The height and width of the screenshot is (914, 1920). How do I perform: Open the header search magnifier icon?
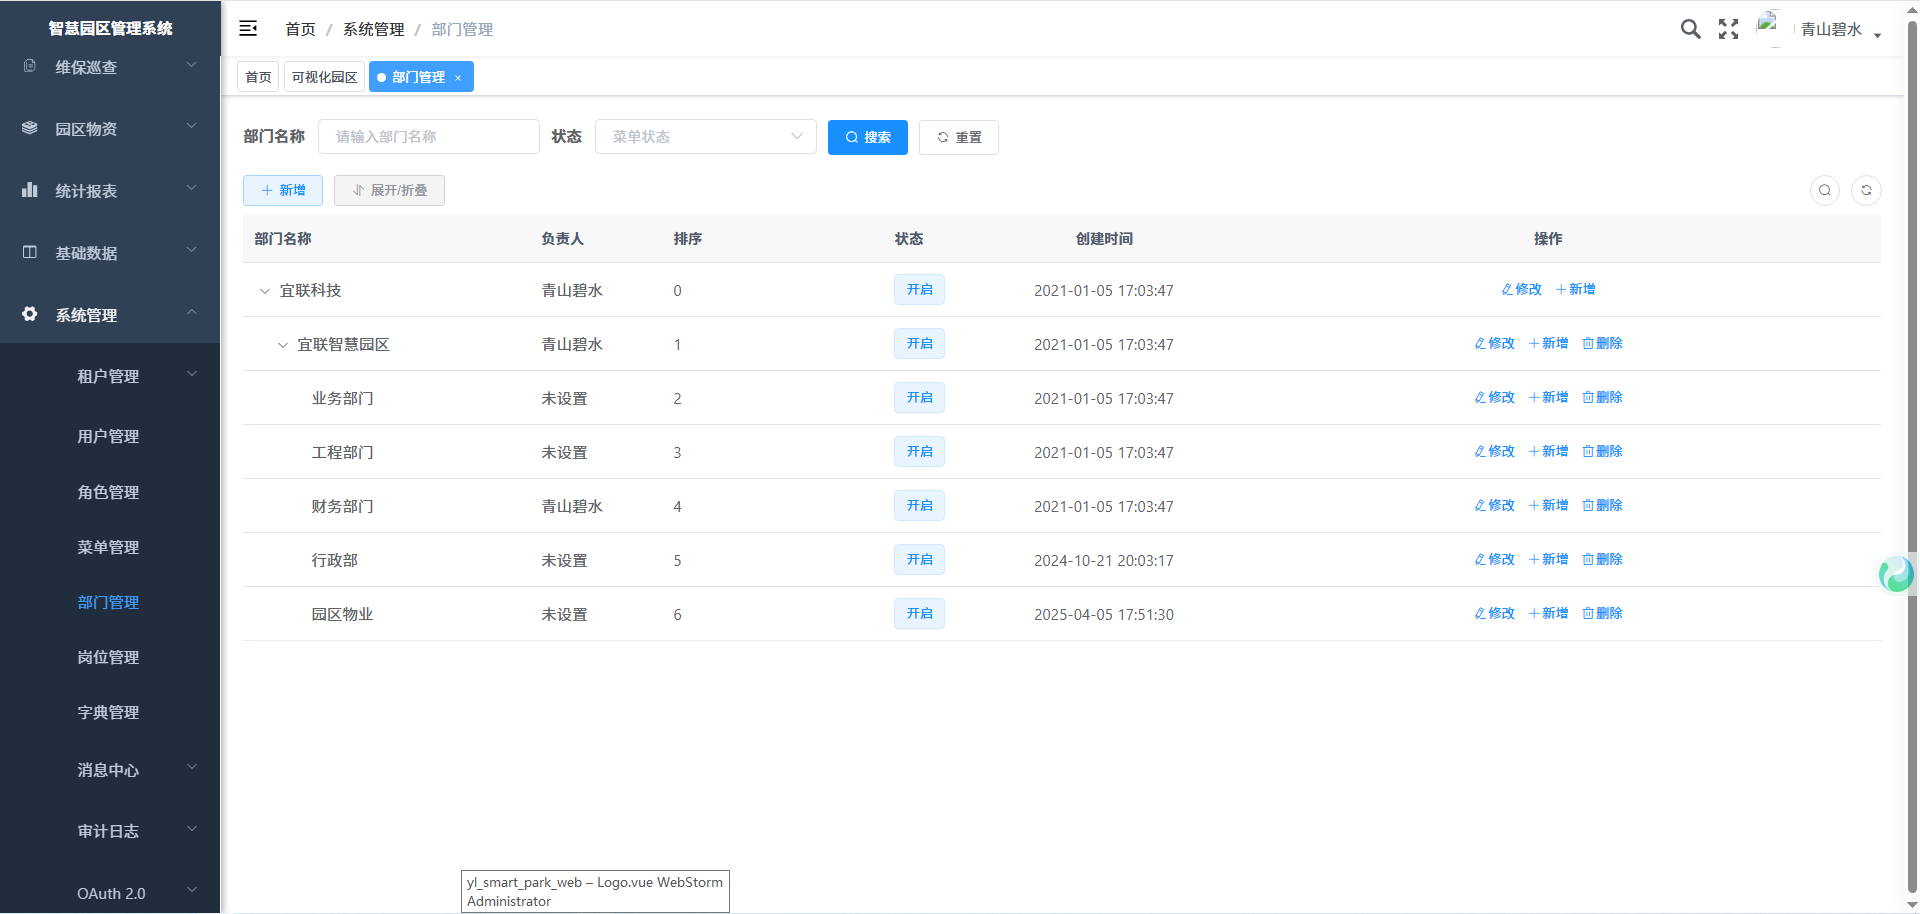click(x=1690, y=29)
